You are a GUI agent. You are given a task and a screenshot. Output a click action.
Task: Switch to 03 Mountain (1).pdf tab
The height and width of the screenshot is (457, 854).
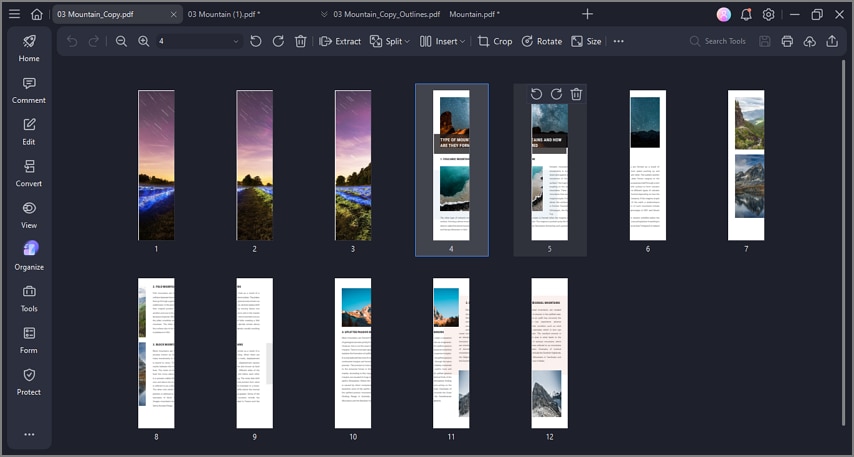(x=224, y=14)
